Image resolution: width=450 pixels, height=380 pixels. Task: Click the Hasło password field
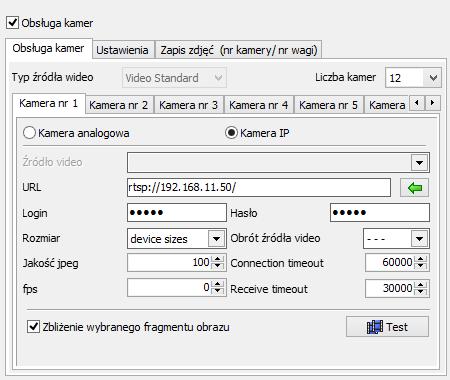tap(380, 213)
